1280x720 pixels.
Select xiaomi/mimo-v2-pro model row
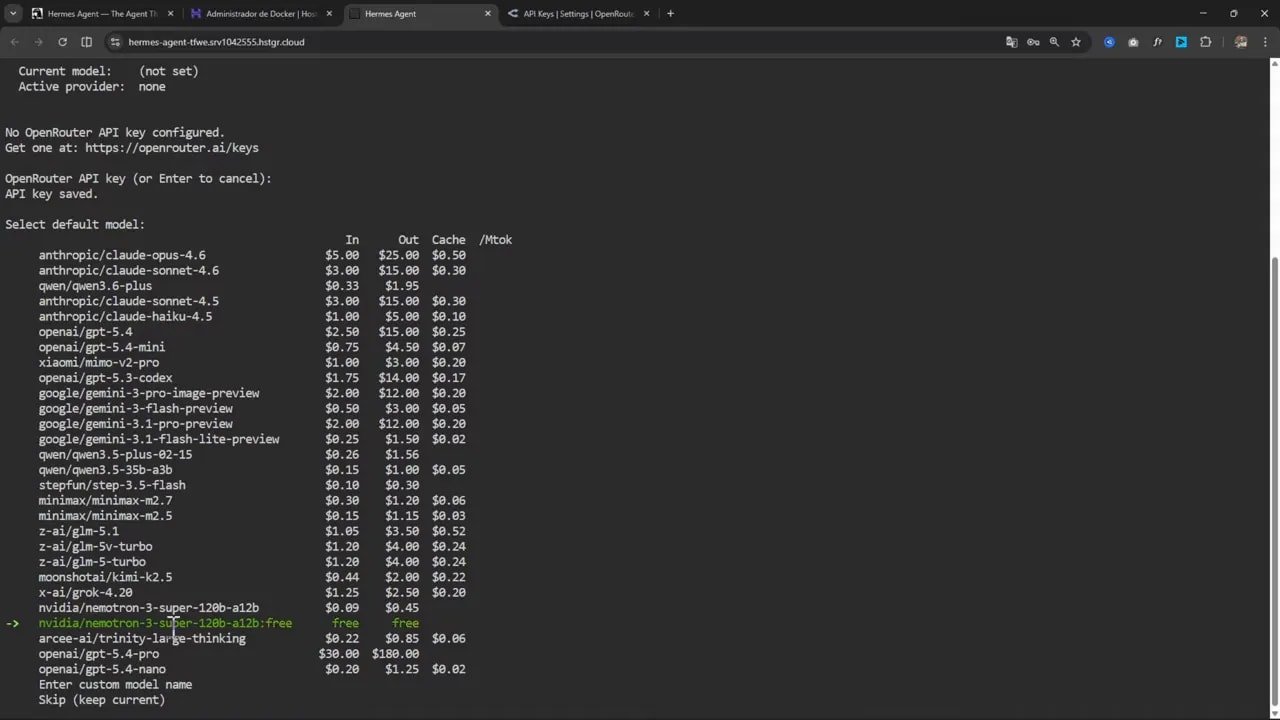[x=252, y=362]
